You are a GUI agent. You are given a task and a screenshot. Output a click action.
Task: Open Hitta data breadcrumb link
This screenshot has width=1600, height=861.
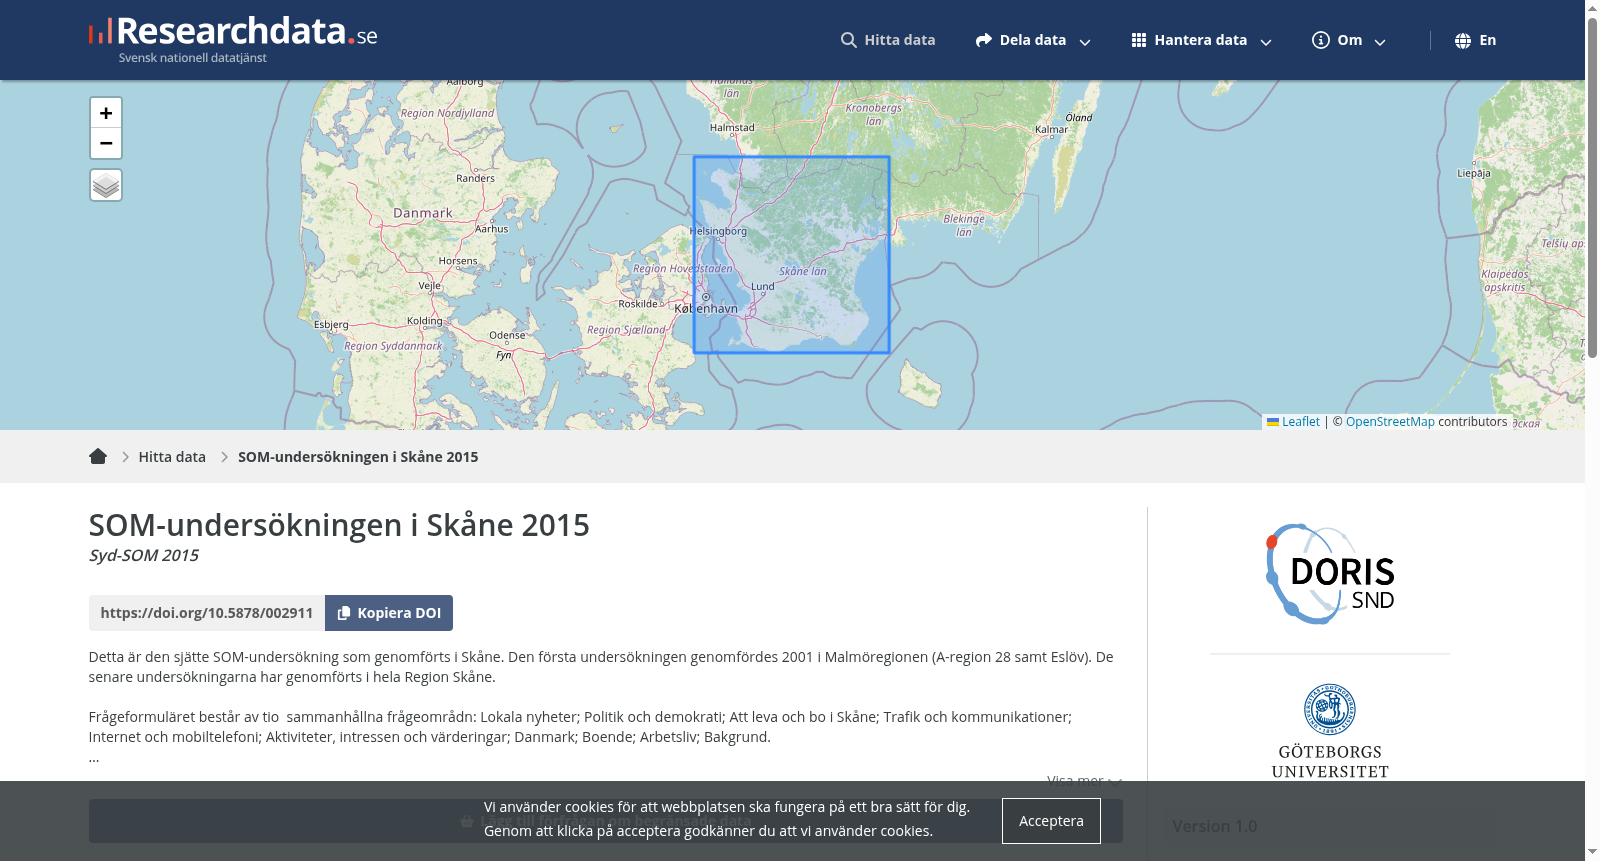[x=172, y=457]
